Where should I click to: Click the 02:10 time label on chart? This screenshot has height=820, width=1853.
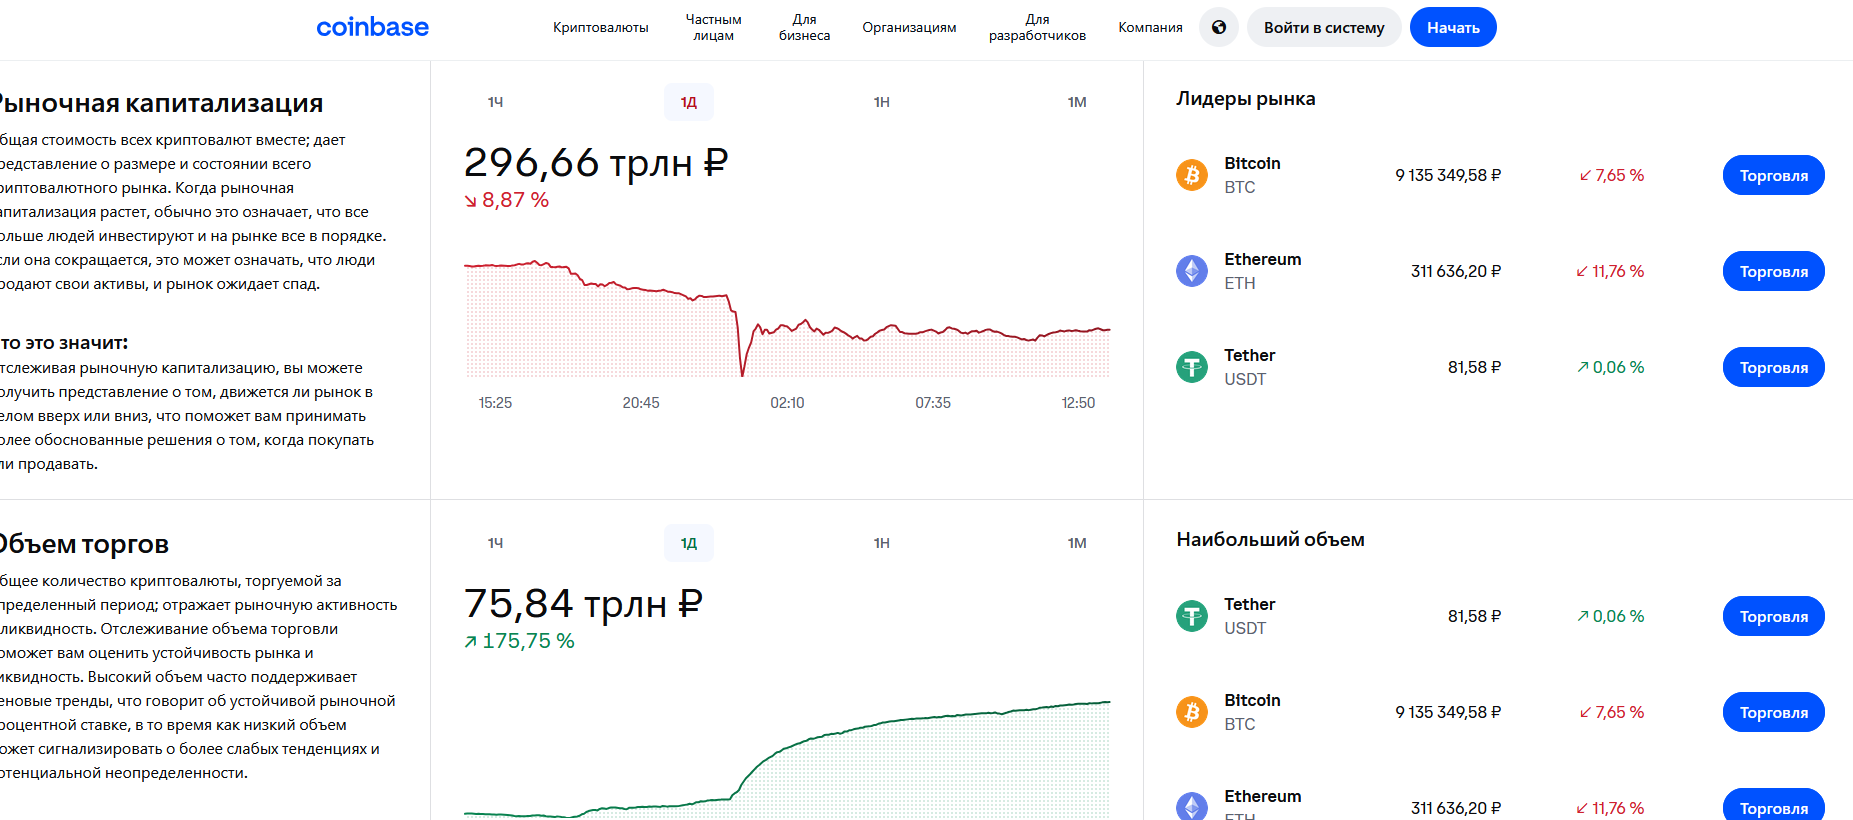click(787, 403)
